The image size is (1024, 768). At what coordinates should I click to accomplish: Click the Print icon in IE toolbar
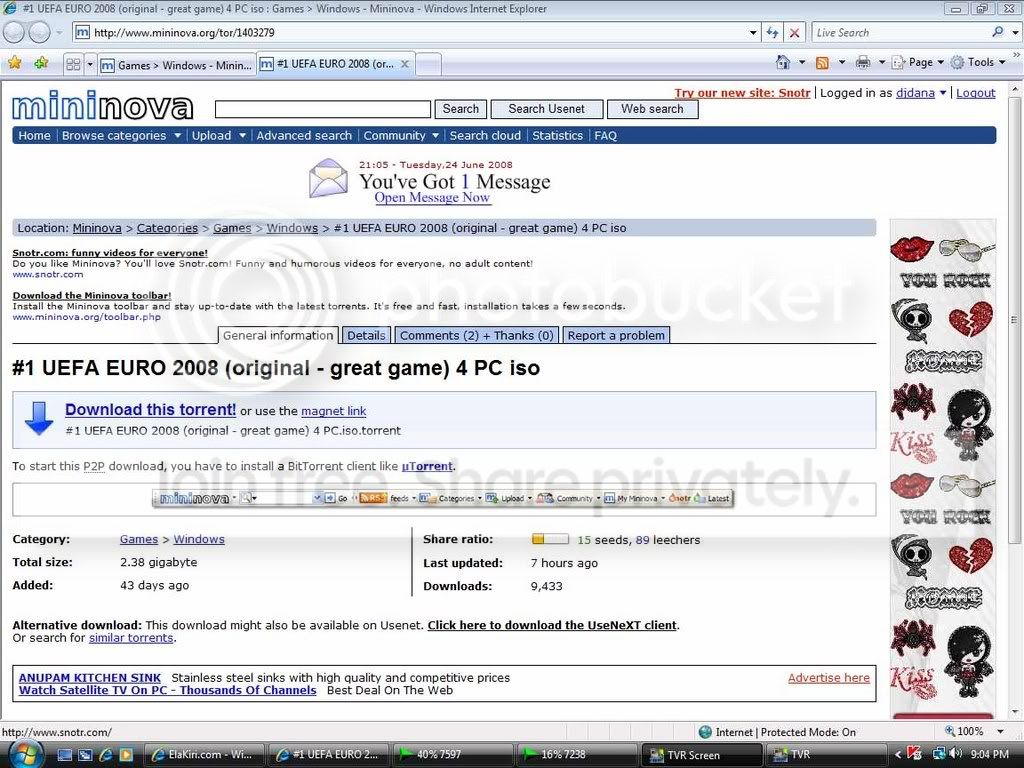[x=863, y=63]
